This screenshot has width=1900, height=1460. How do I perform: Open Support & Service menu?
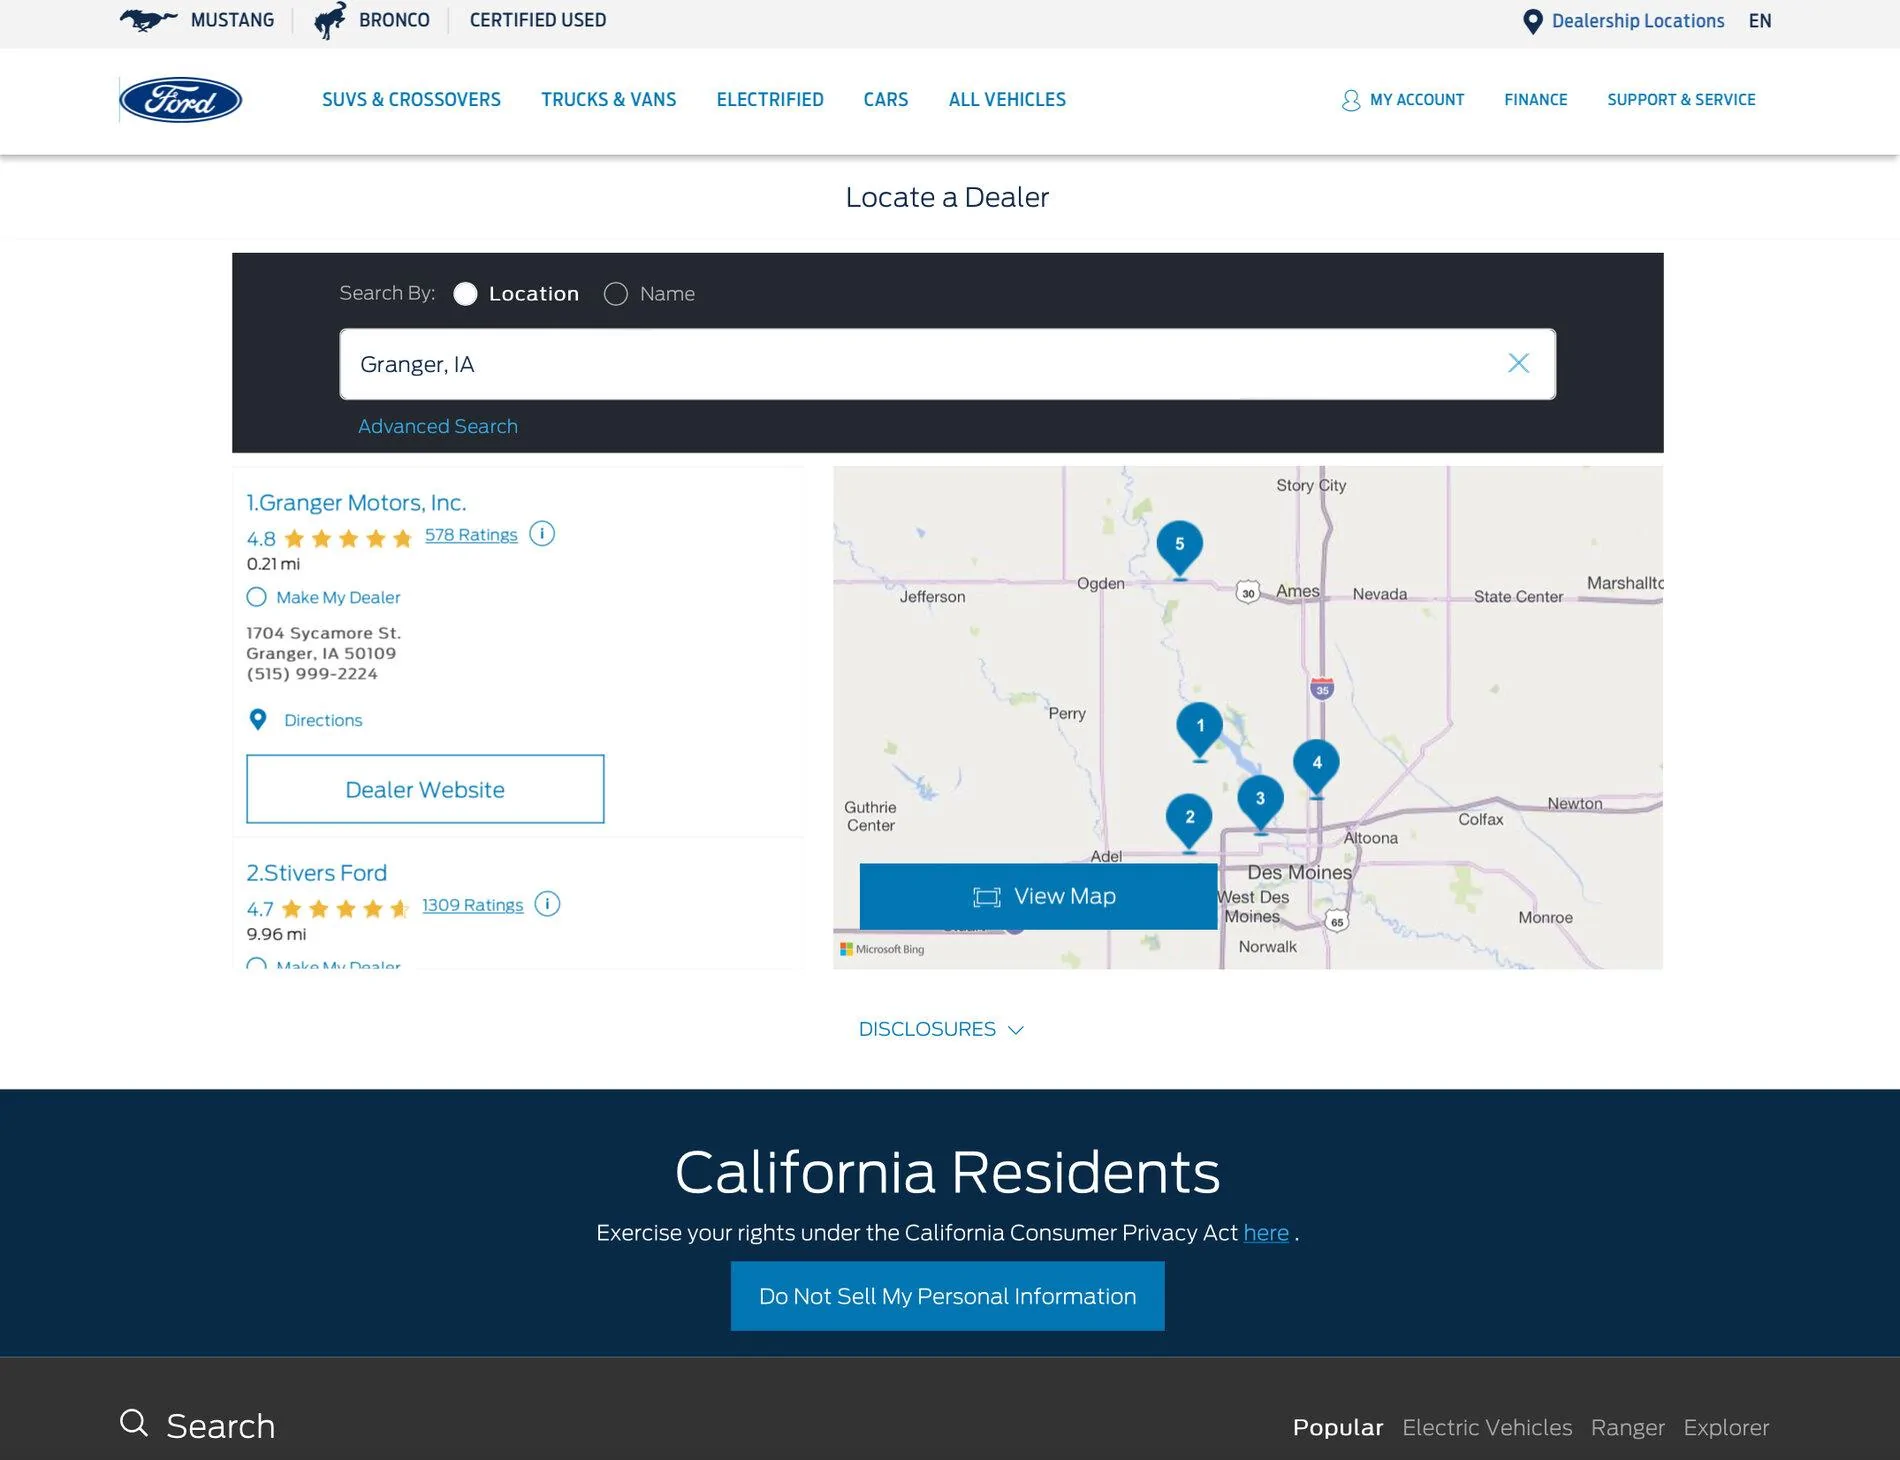click(1681, 100)
